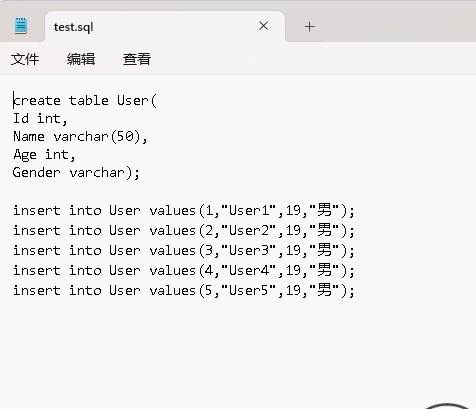Click the Notepad app icon
Image resolution: width=476 pixels, height=409 pixels.
click(21, 26)
